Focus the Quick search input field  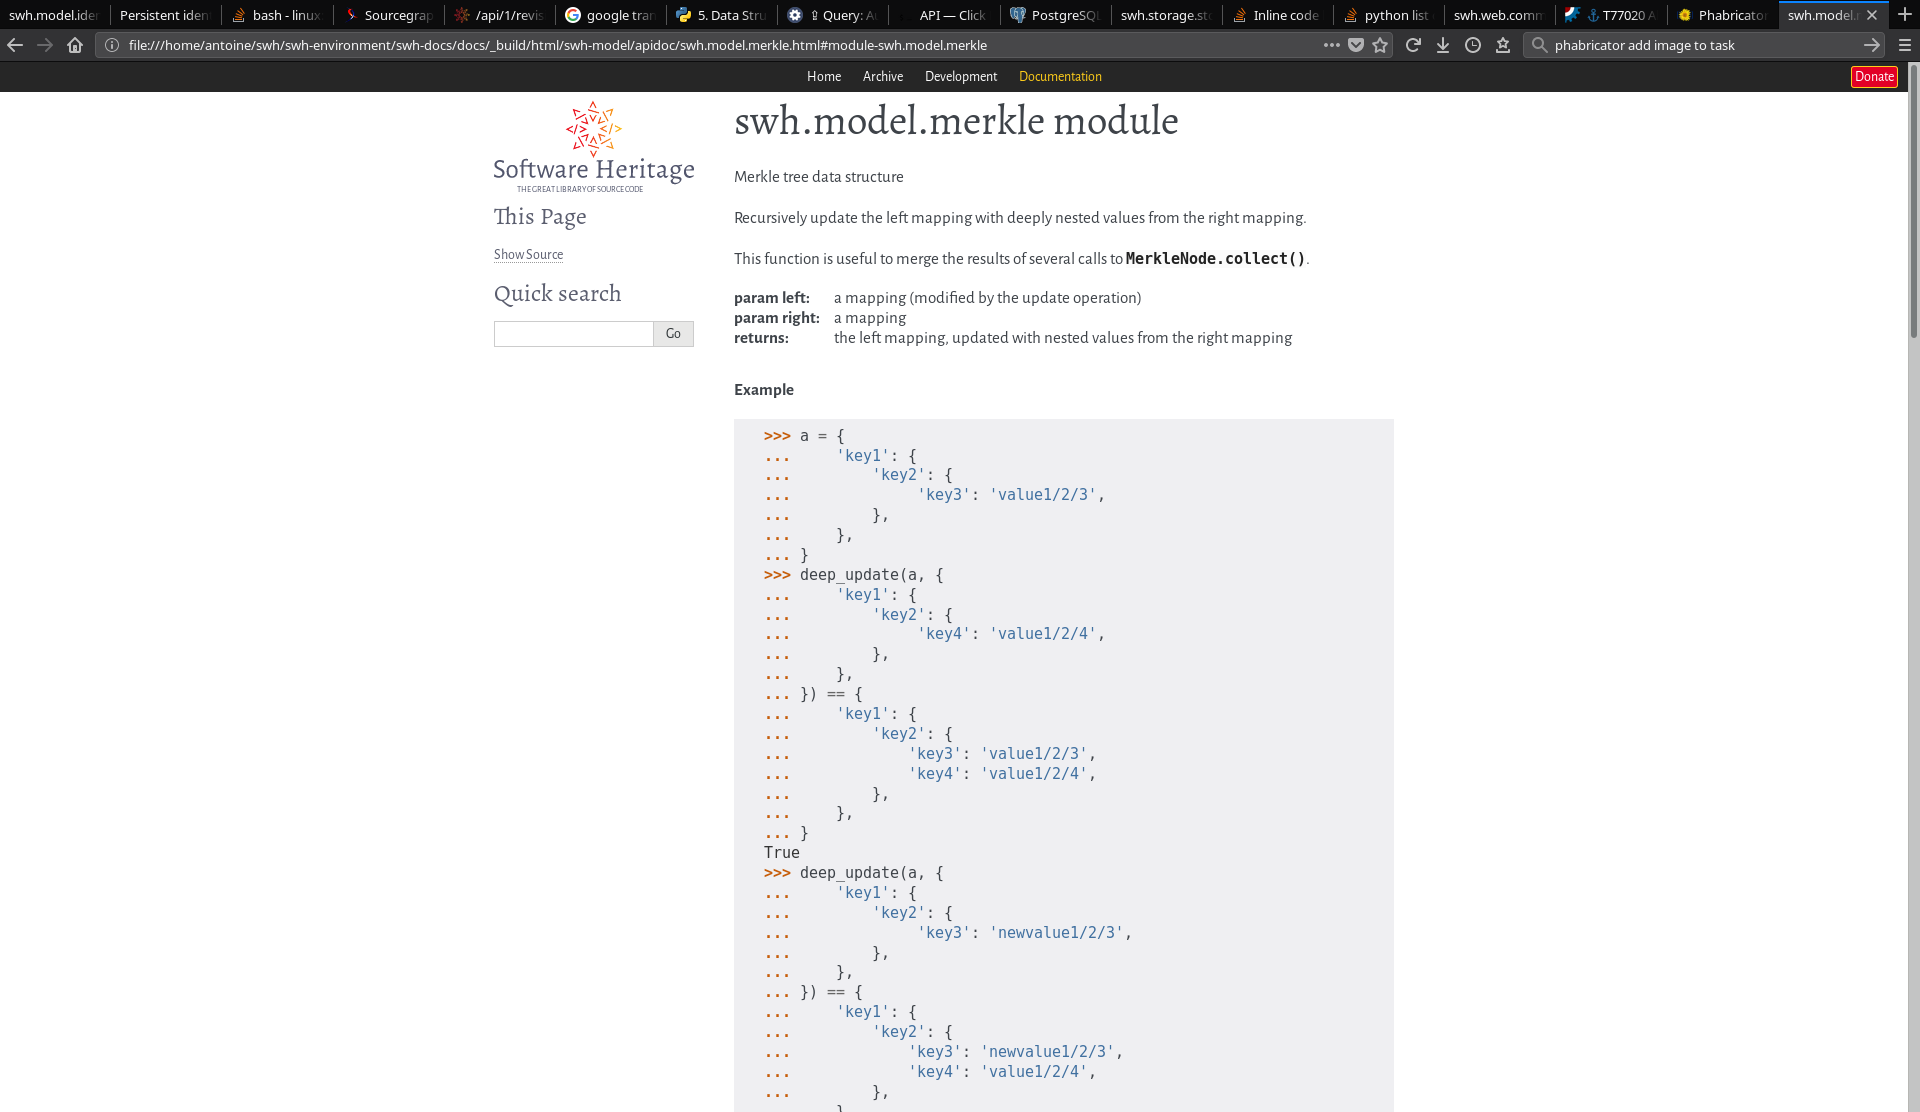coord(573,334)
